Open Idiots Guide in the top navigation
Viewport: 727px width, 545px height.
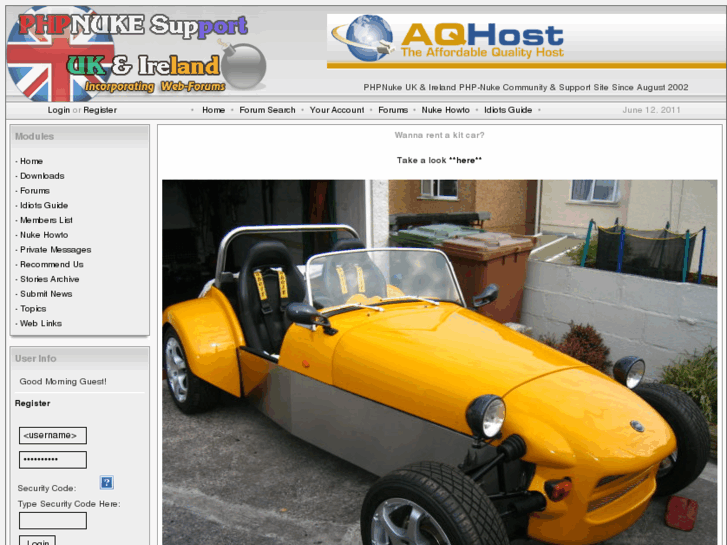[508, 110]
